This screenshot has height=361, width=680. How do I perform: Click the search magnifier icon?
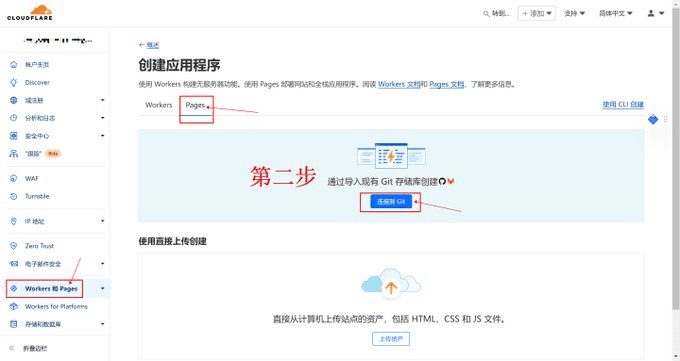tap(486, 14)
